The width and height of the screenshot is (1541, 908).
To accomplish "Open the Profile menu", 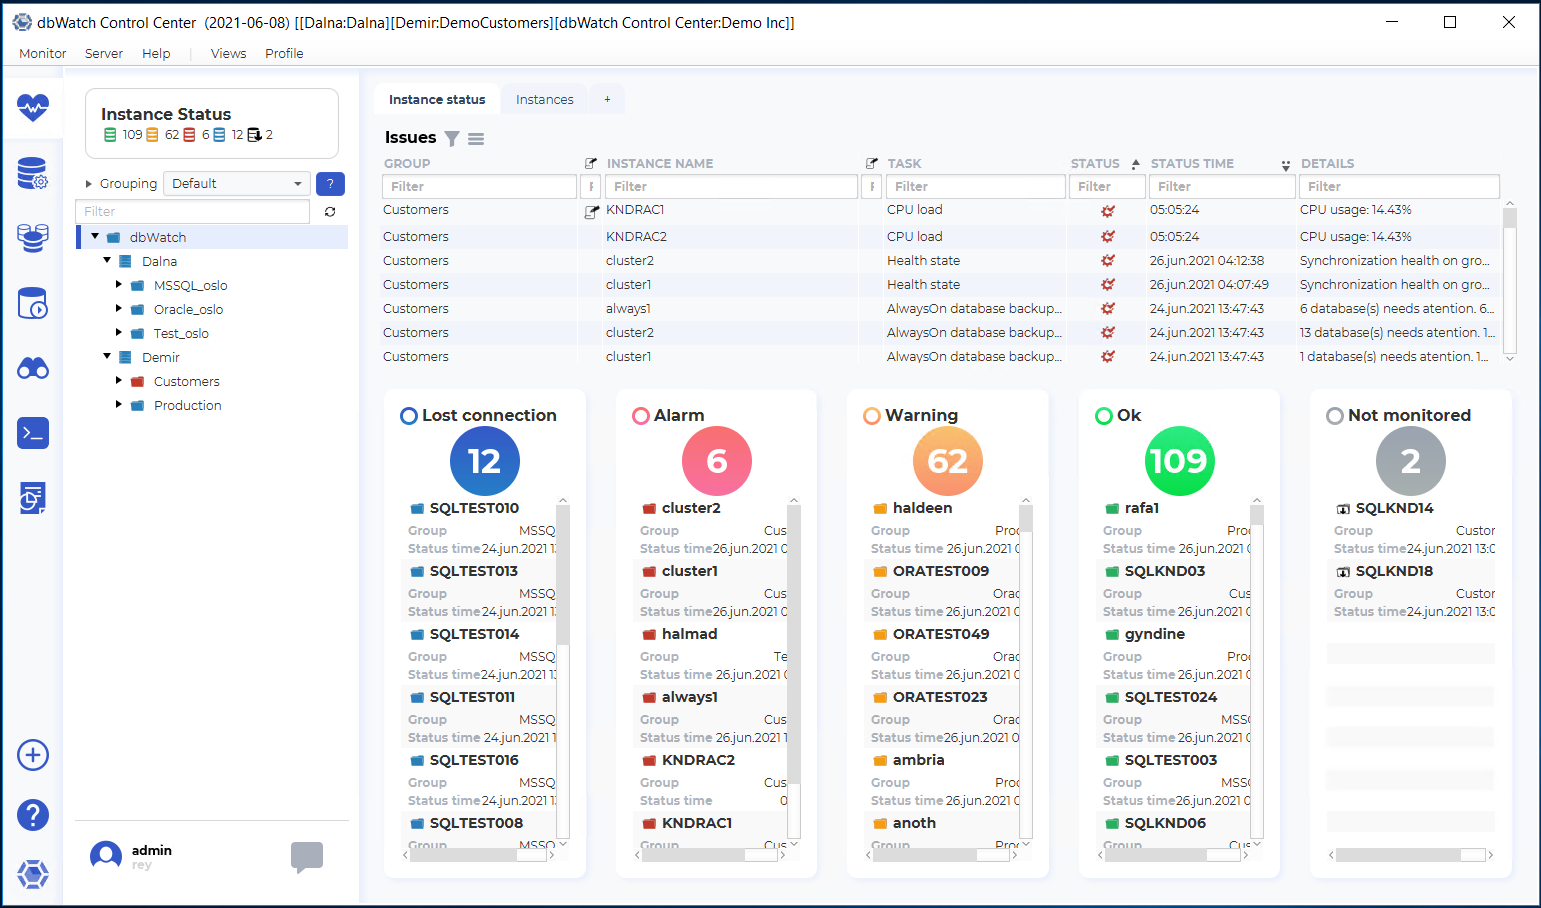I will 284,54.
